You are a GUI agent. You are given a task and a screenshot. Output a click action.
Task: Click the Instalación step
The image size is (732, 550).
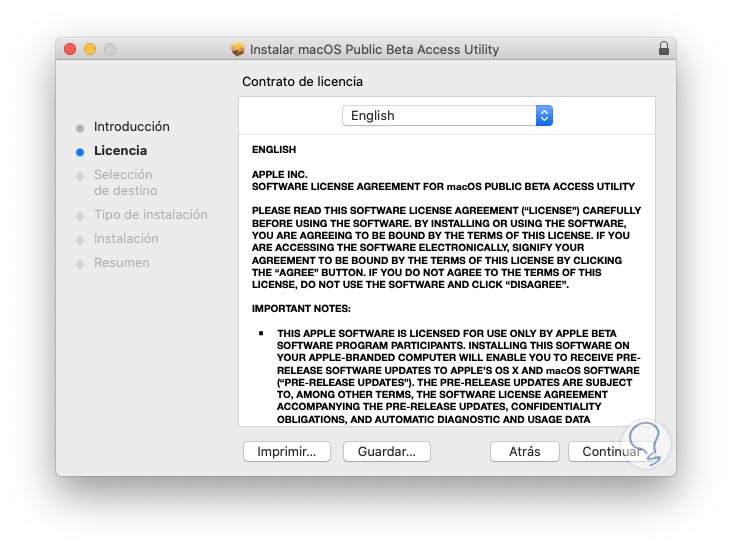(126, 239)
